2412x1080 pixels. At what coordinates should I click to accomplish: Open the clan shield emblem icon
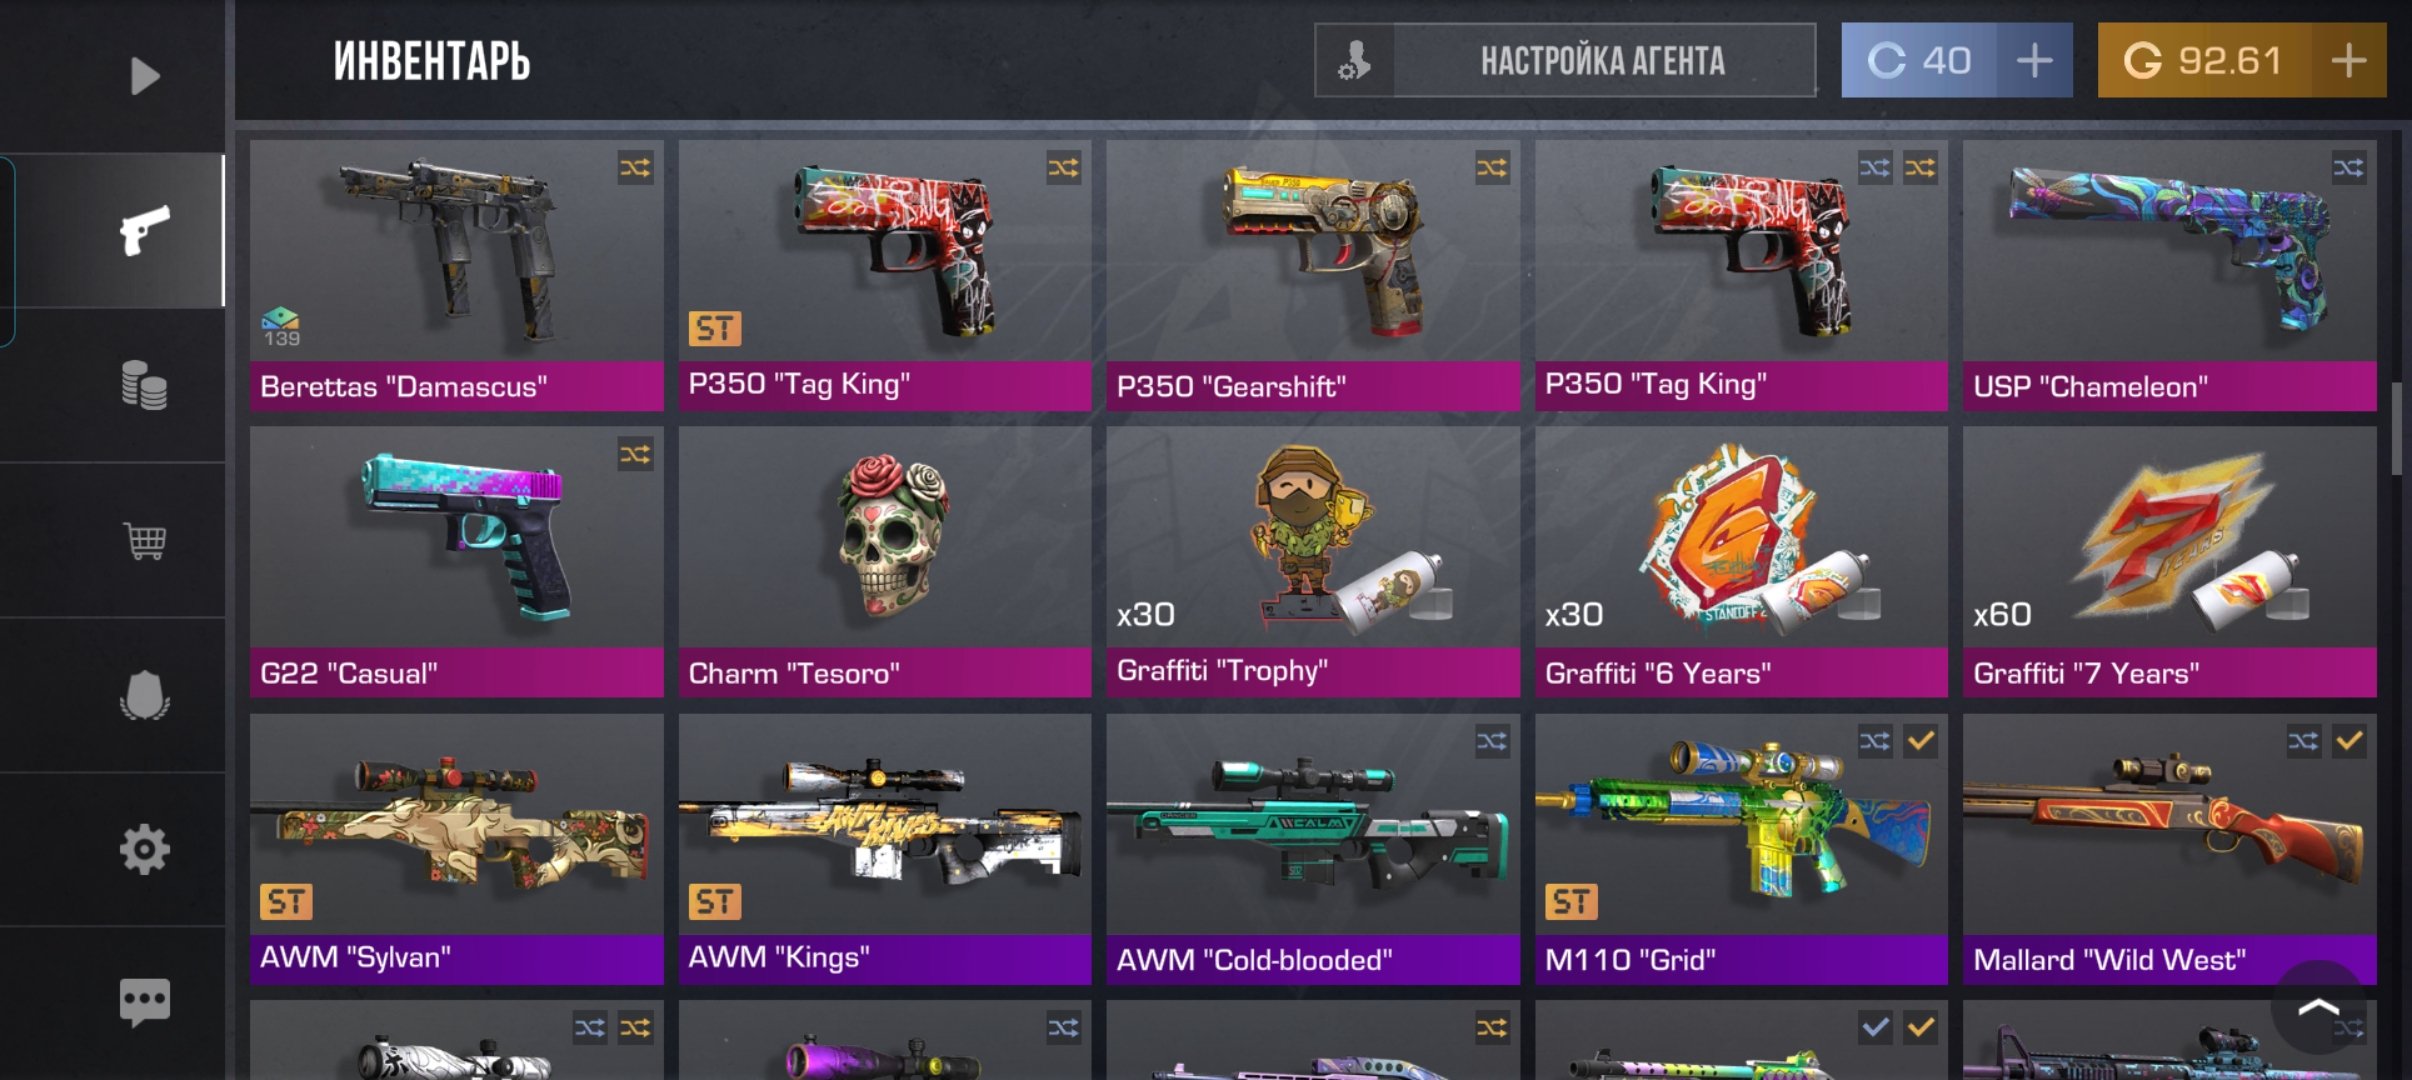[x=144, y=695]
